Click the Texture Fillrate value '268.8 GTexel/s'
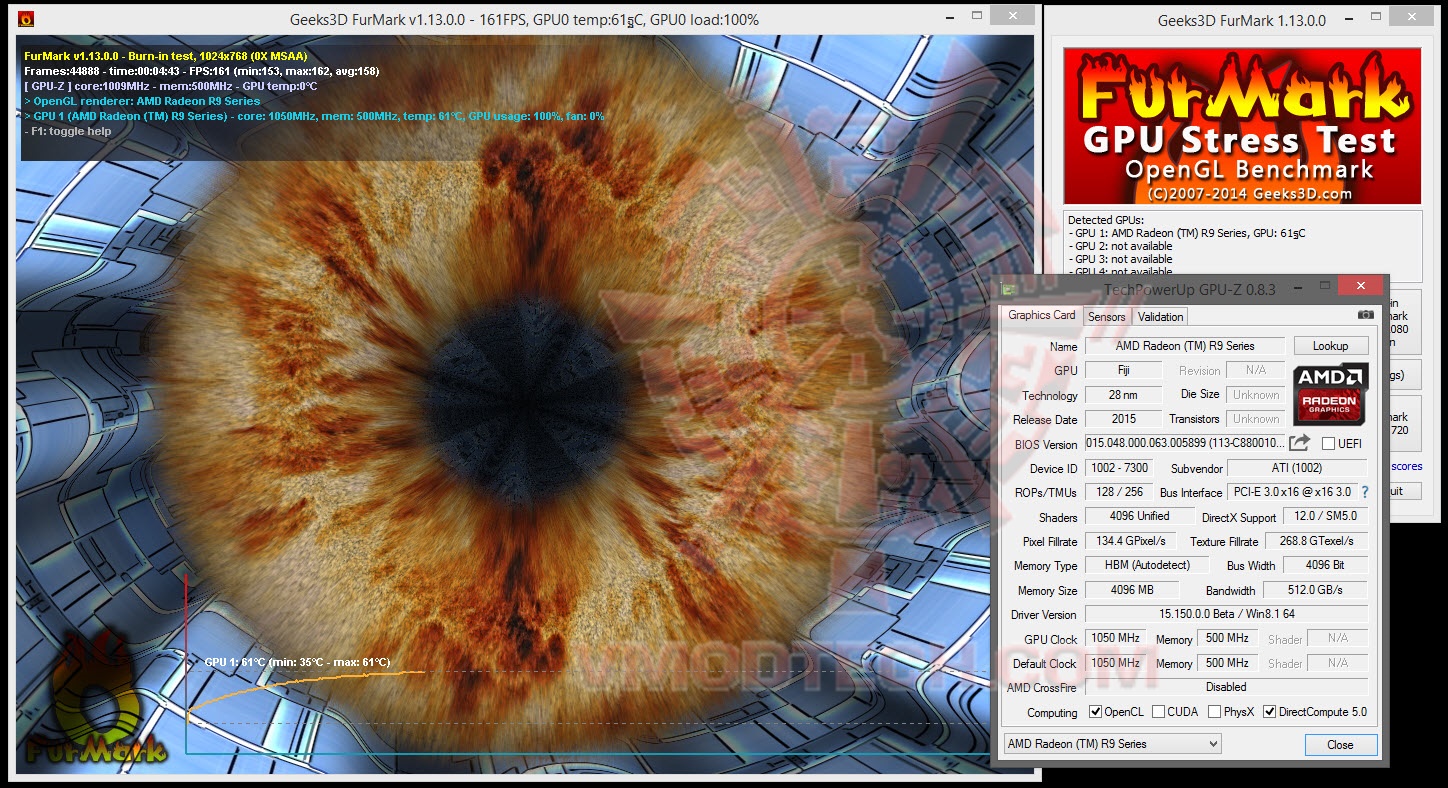This screenshot has height=788, width=1448. click(1316, 541)
